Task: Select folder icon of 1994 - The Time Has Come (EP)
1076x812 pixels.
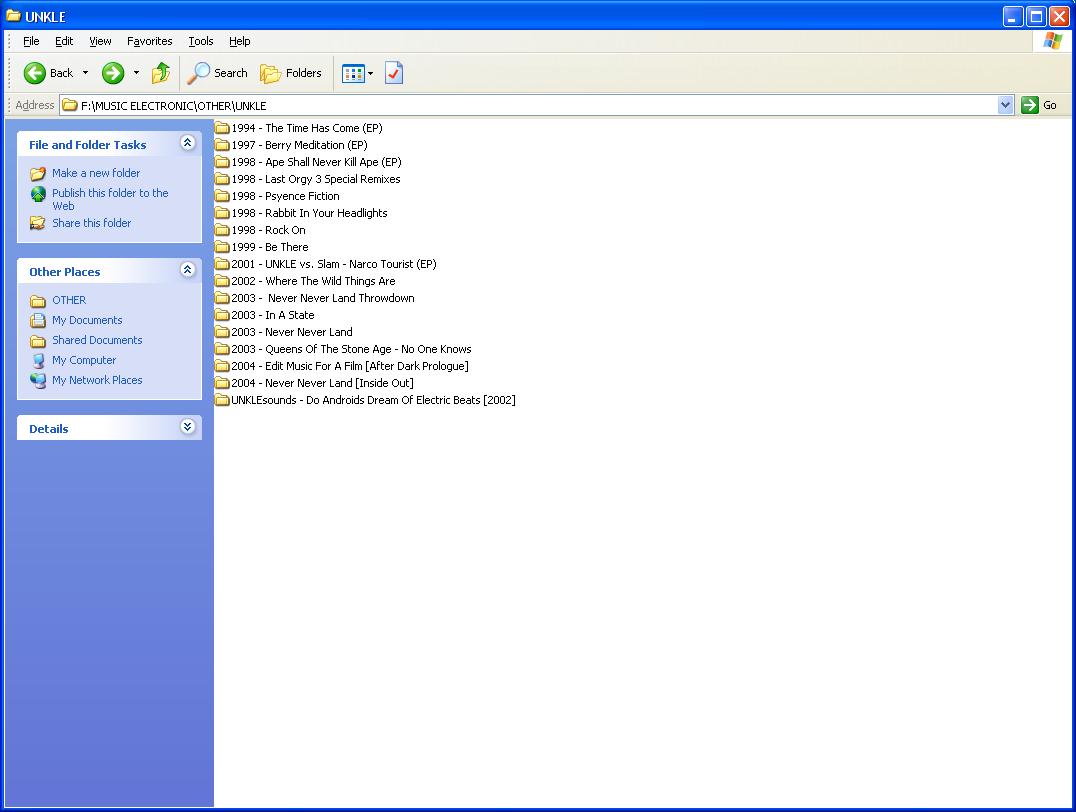Action: [222, 128]
